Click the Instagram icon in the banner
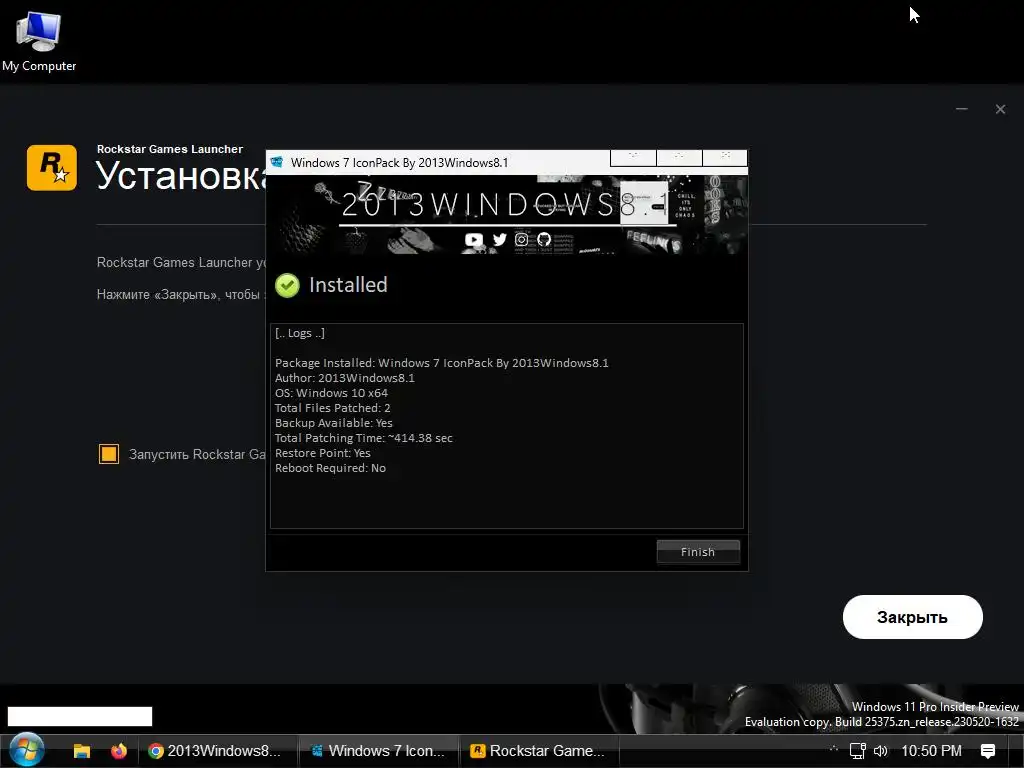This screenshot has height=768, width=1024. pyautogui.click(x=521, y=240)
